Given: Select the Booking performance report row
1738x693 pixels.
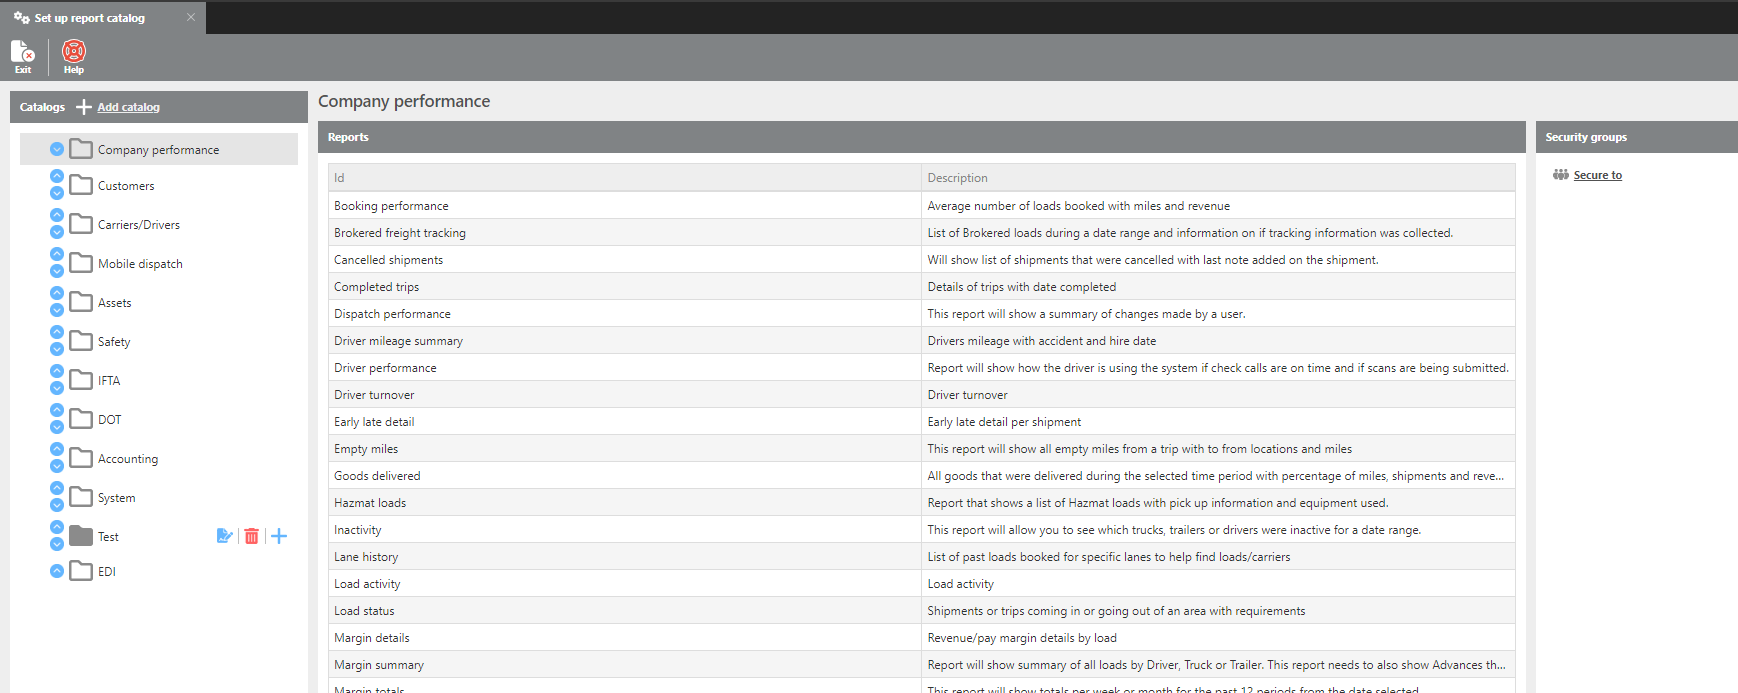Looking at the screenshot, I should coord(391,206).
